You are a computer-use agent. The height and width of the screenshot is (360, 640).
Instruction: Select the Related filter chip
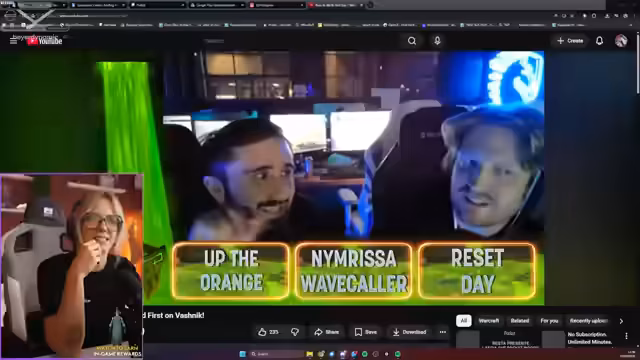(x=520, y=321)
